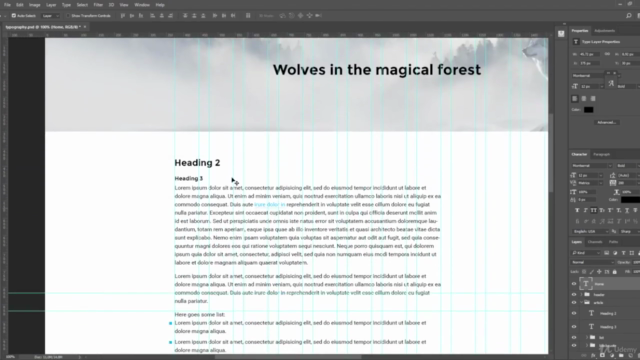Click Properties panel text color swatch

click(x=589, y=110)
